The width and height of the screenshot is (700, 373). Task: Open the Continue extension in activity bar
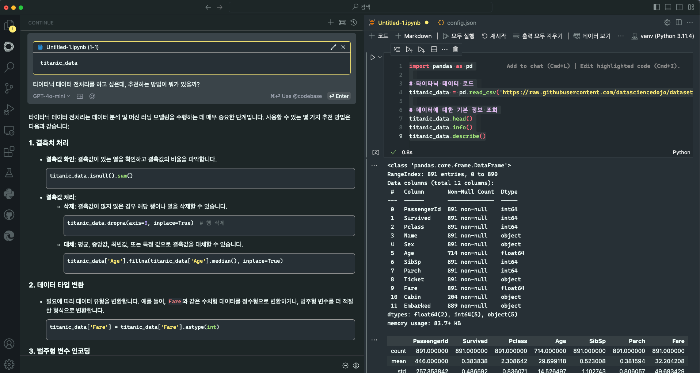[x=9, y=46]
